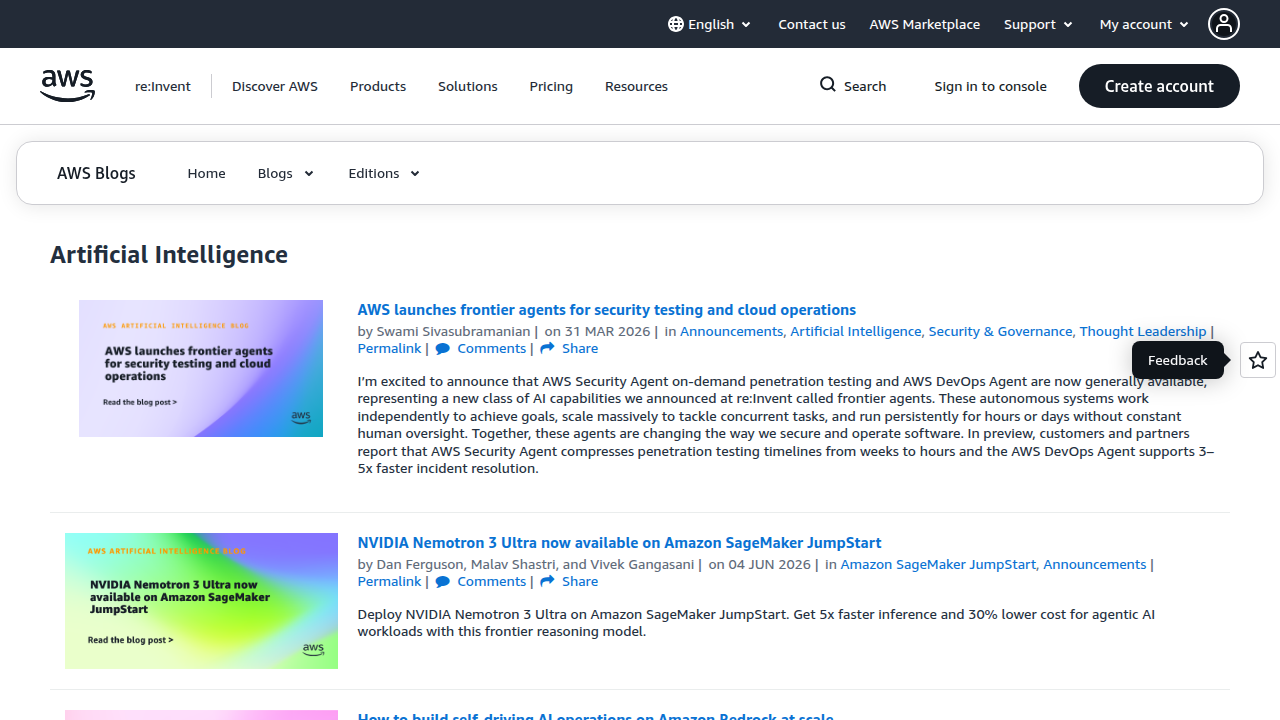Viewport: 1280px width, 720px height.
Task: Click Artificial Intelligence category link in first post
Action: [x=856, y=331]
